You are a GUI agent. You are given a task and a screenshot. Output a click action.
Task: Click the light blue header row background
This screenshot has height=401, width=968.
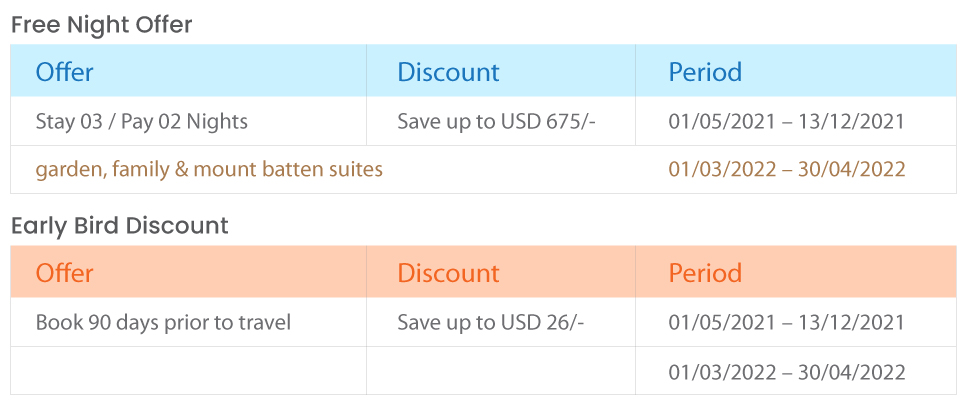(x=483, y=70)
